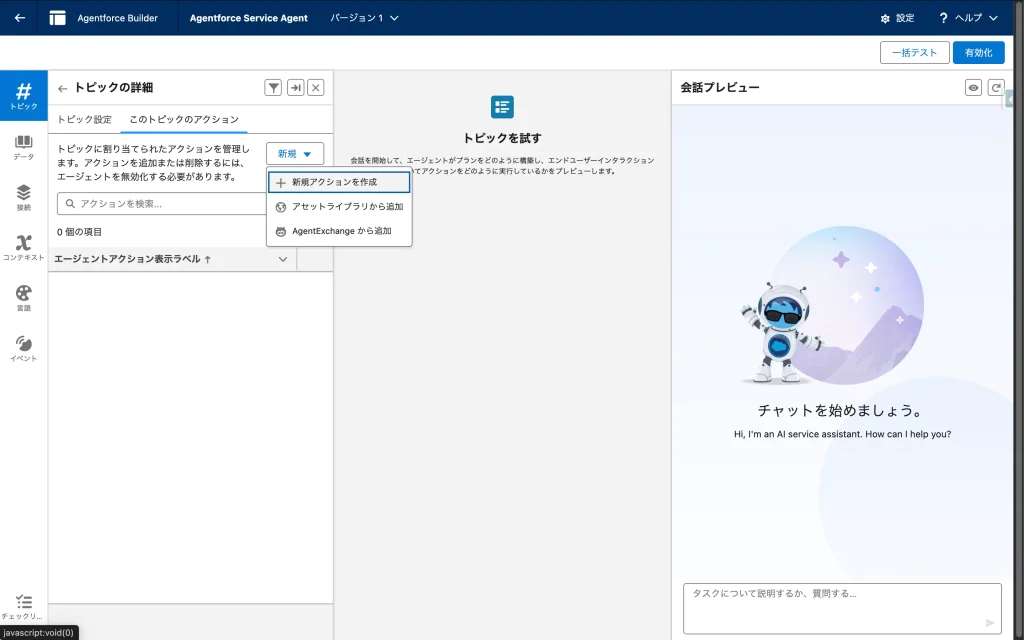Open the コンテキスト sidebar panel

coord(23,247)
